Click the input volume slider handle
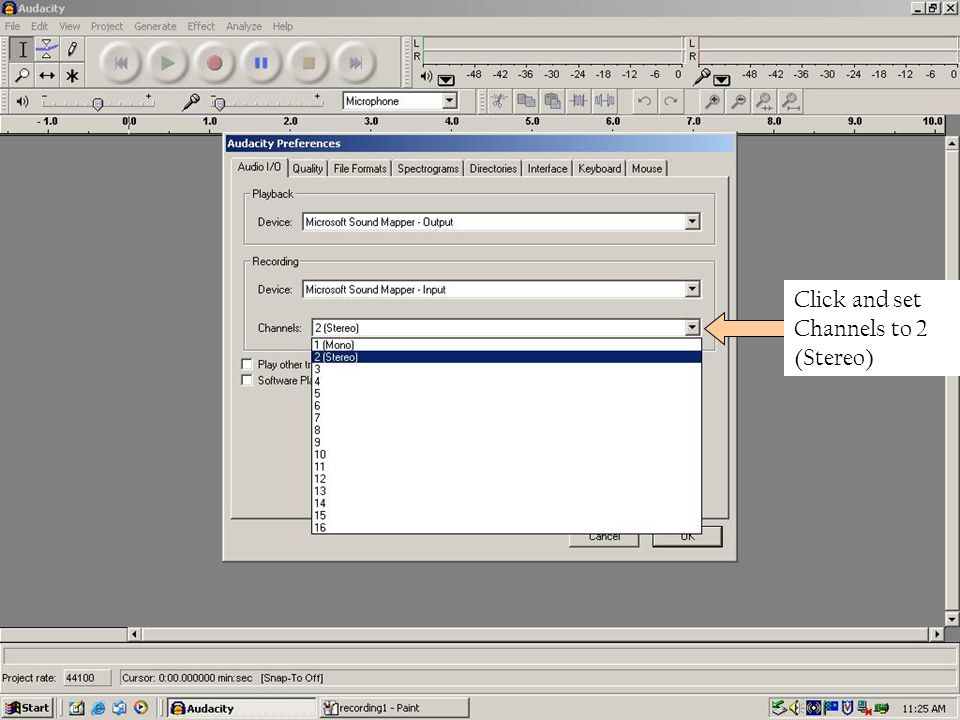 tap(220, 104)
